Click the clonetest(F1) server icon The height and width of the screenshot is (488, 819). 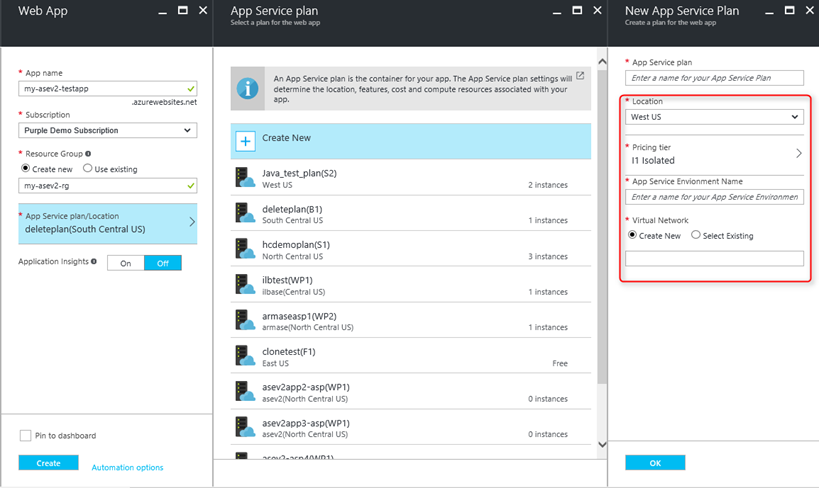point(244,356)
